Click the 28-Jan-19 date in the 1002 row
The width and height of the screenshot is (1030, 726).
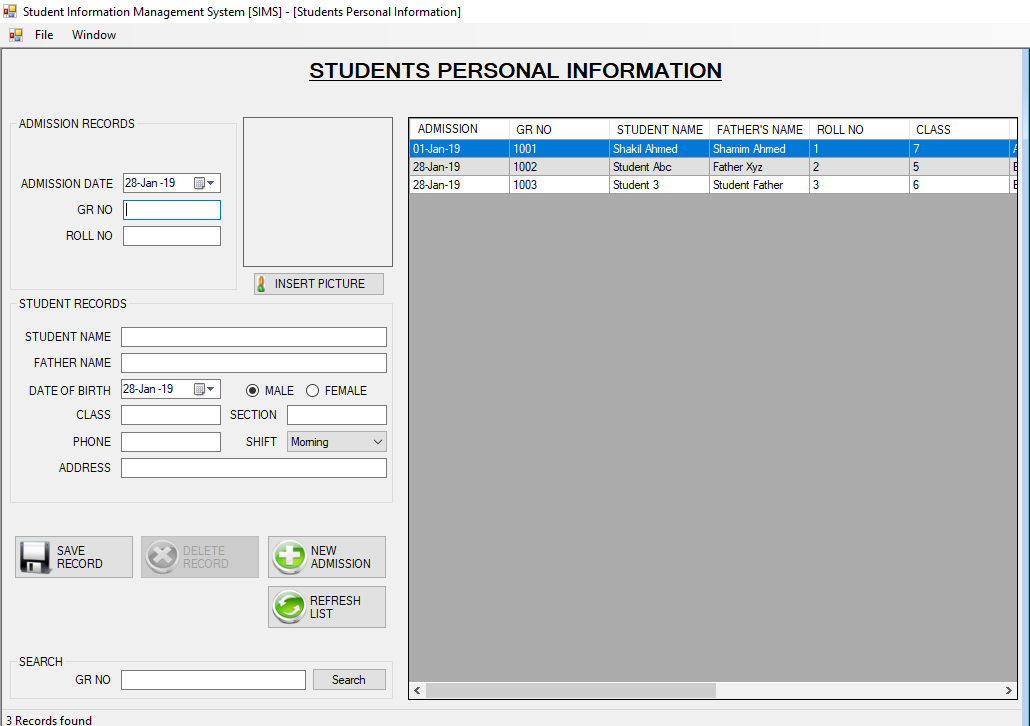[459, 167]
